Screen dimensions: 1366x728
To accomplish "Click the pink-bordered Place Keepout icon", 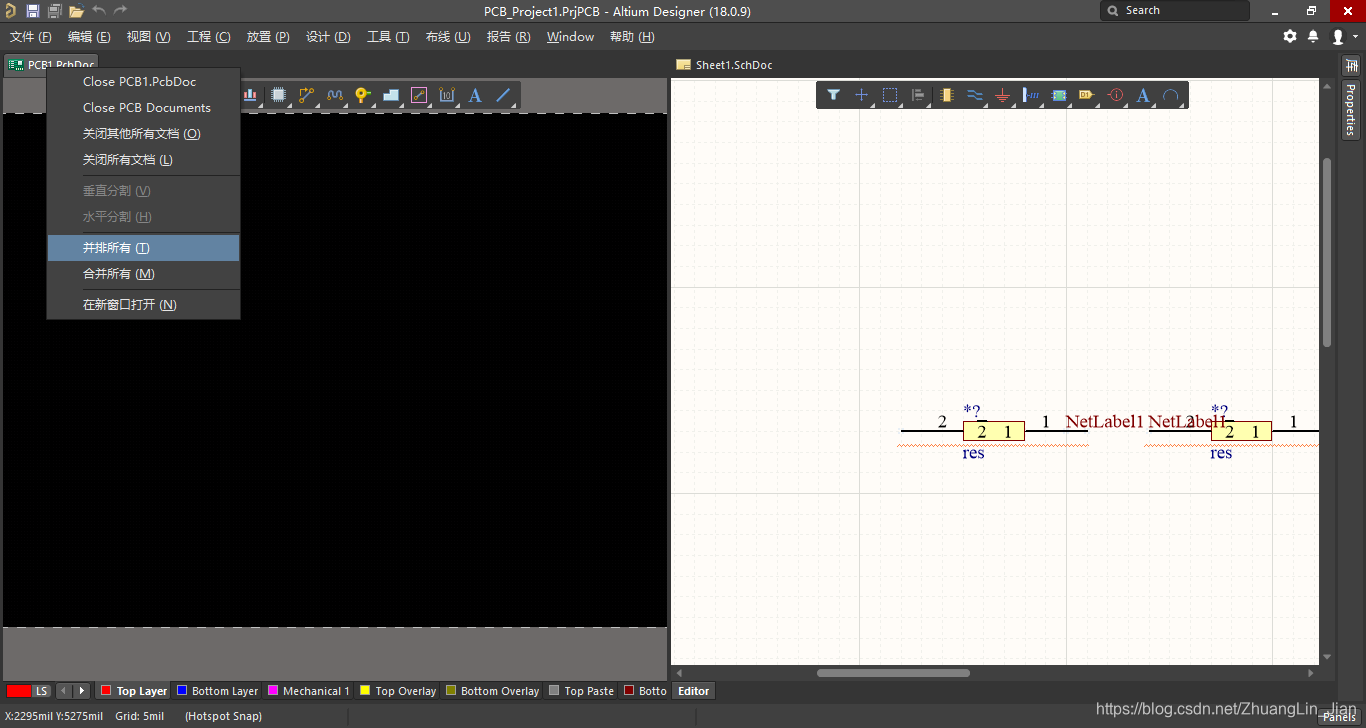I will (x=419, y=95).
